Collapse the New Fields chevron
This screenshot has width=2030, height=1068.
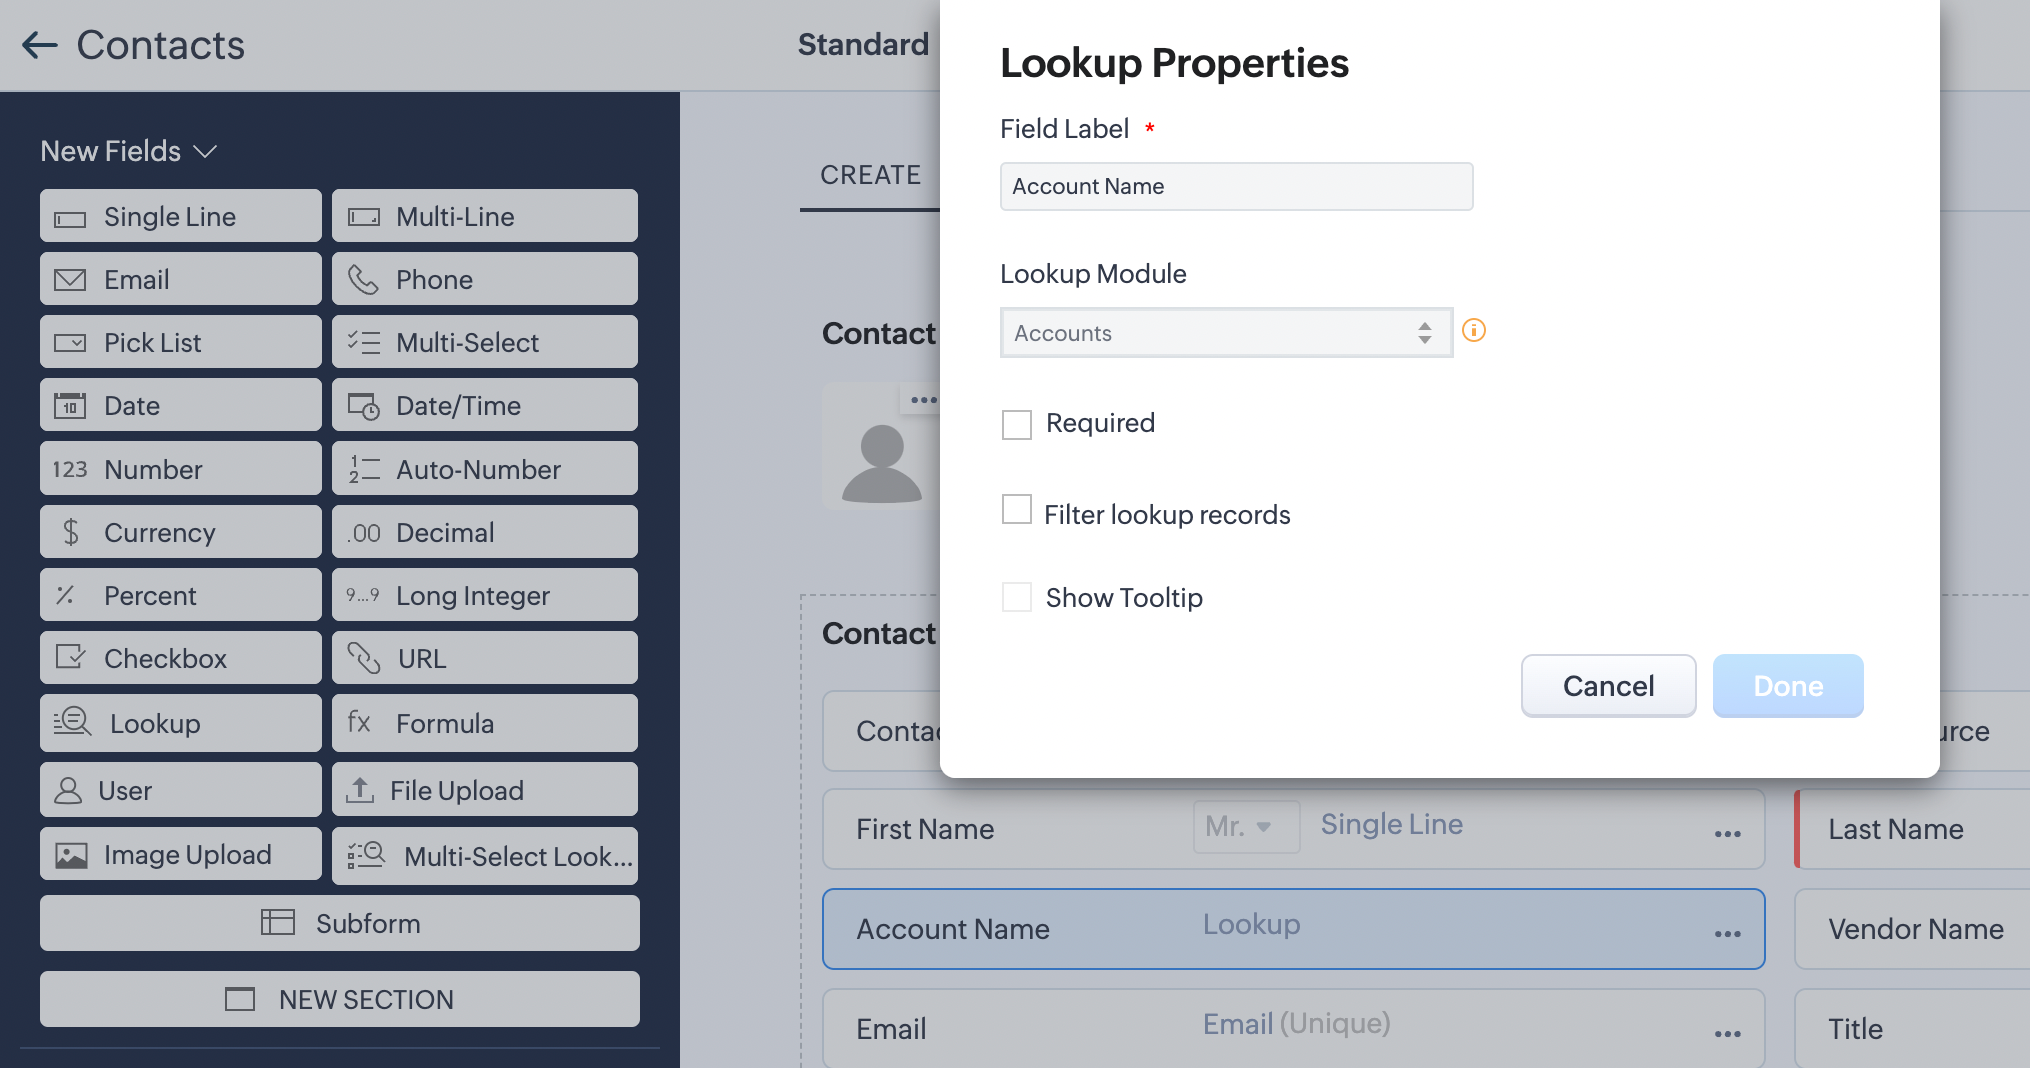205,152
